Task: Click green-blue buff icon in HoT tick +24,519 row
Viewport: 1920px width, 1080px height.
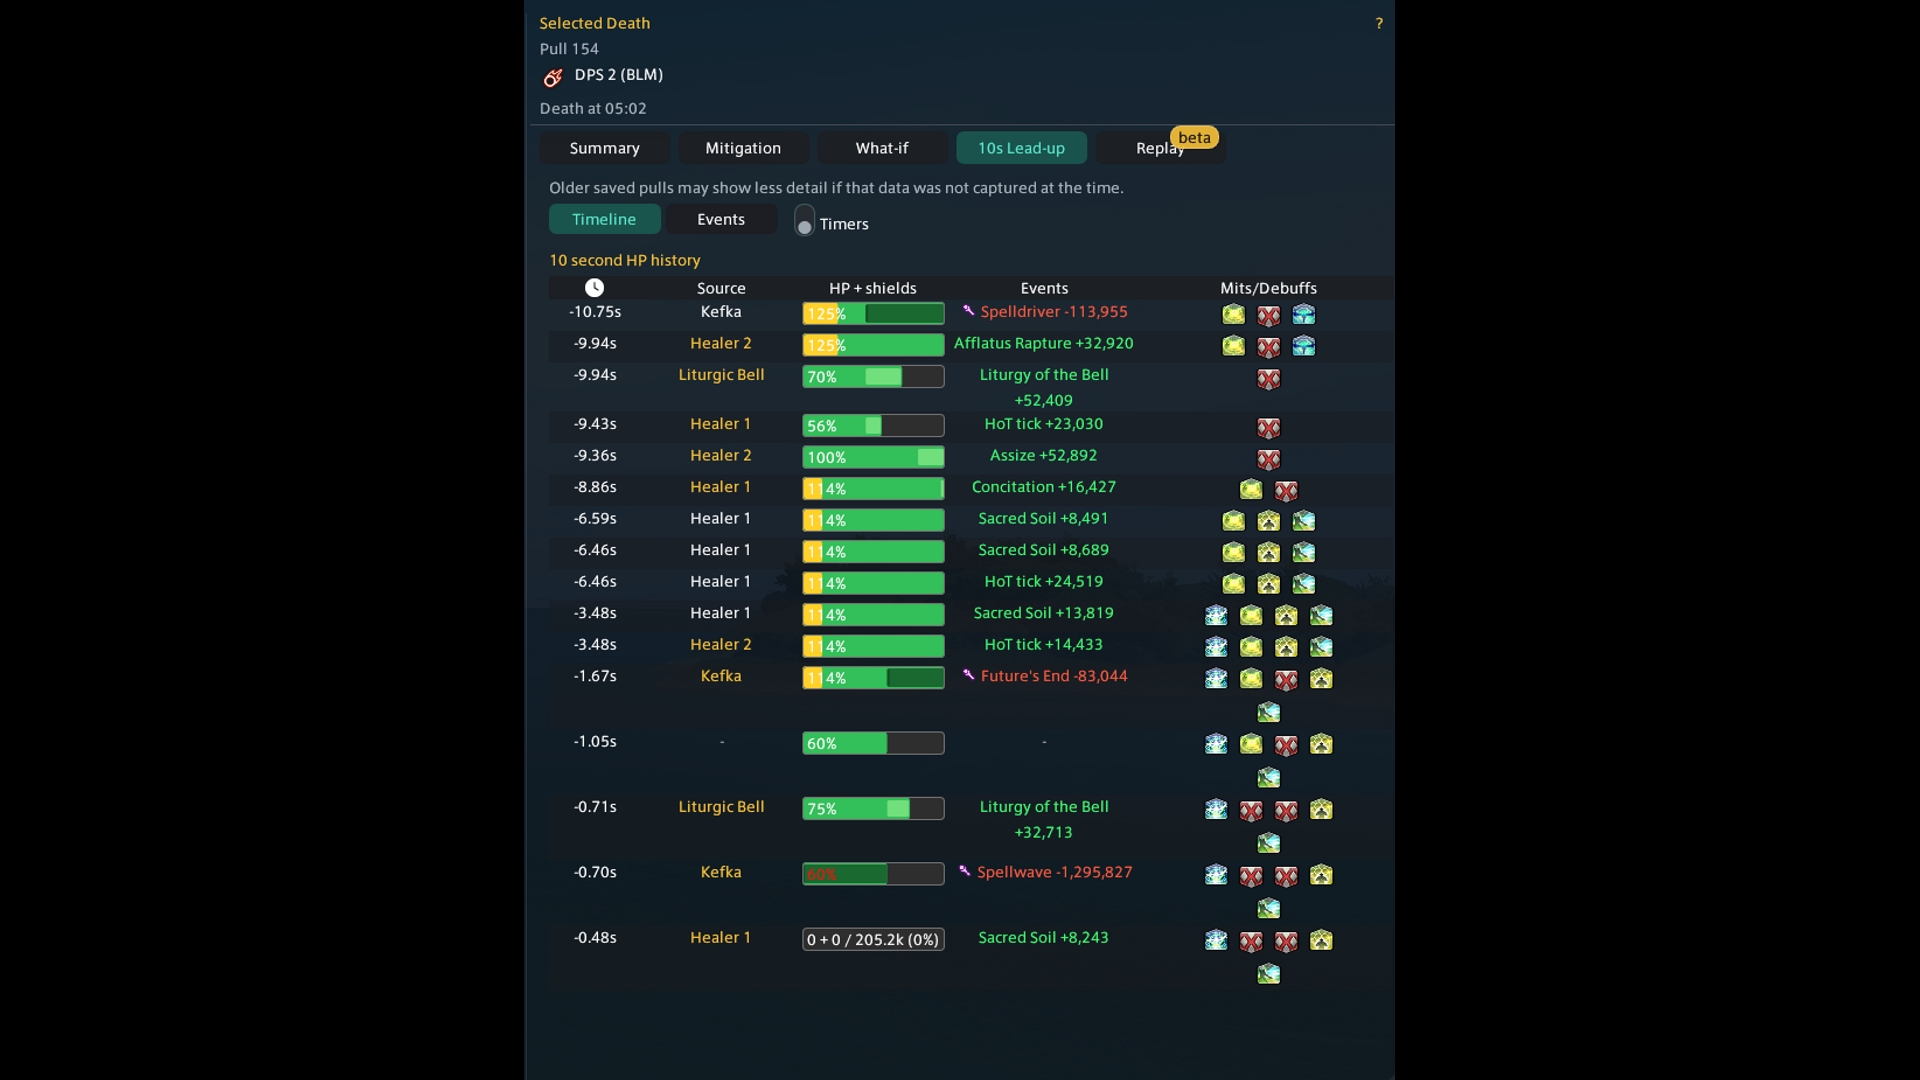Action: 1303,584
